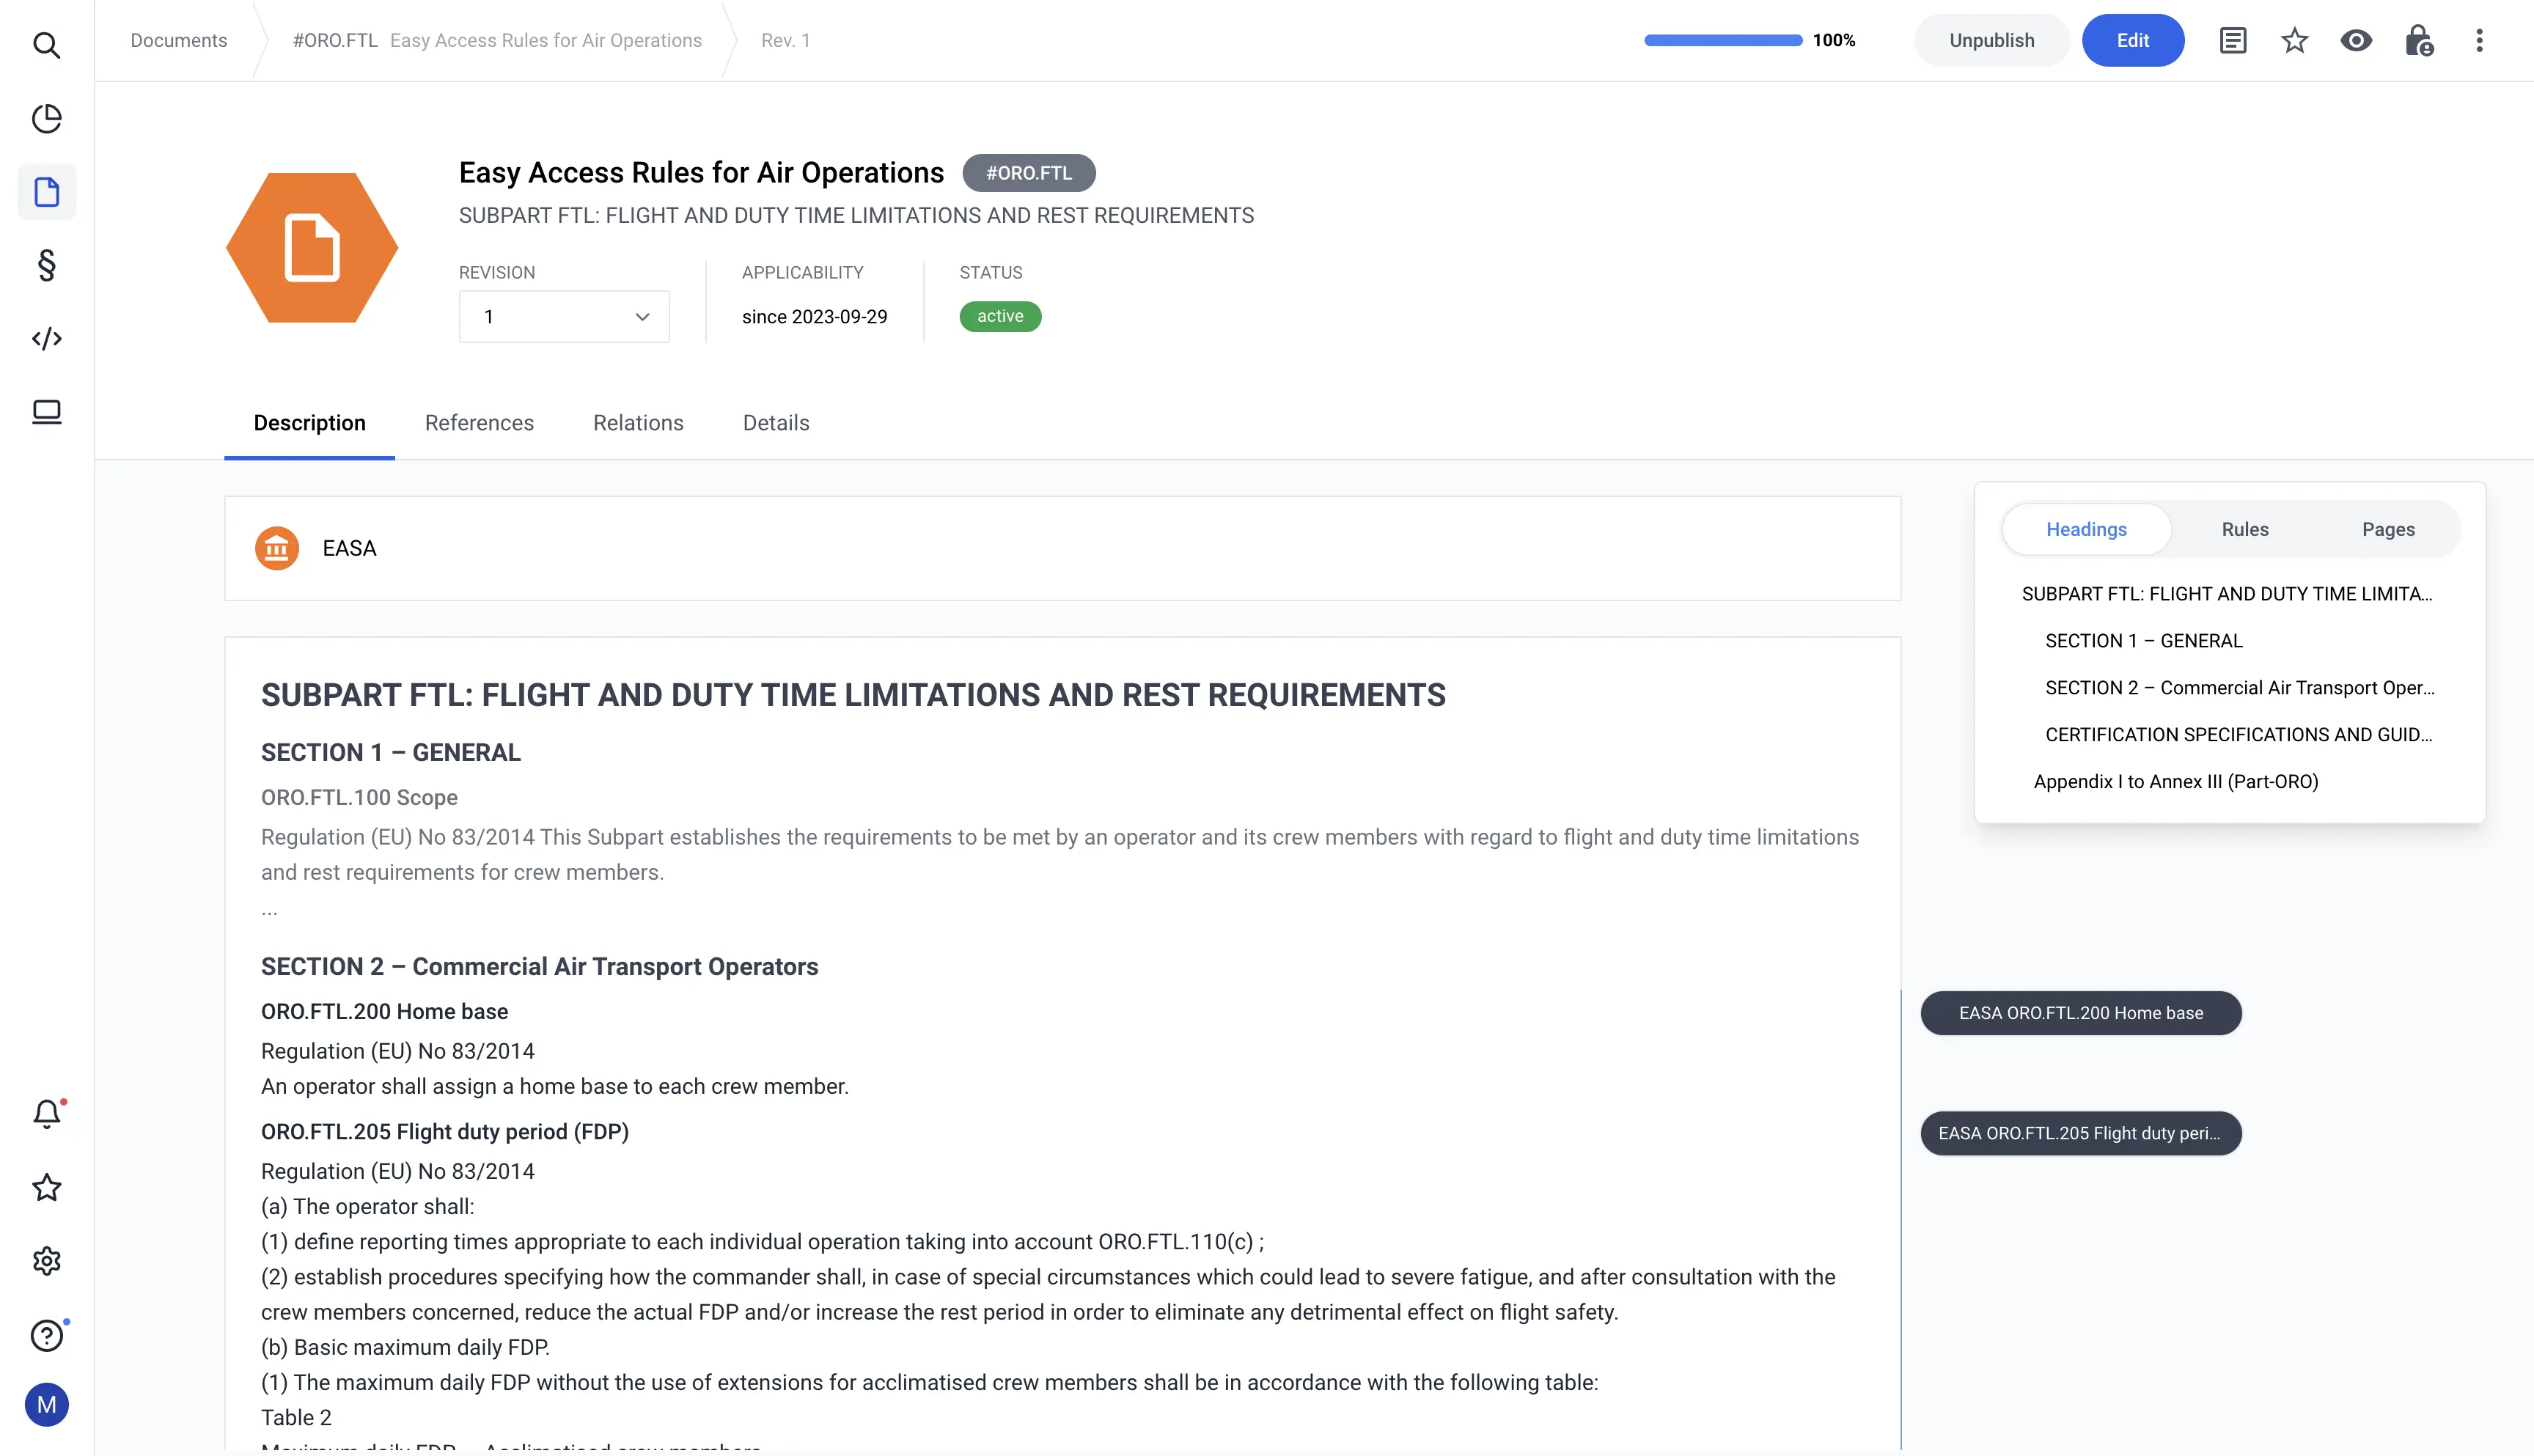
Task: Open the code brackets icon in sidebar
Action: (x=46, y=339)
